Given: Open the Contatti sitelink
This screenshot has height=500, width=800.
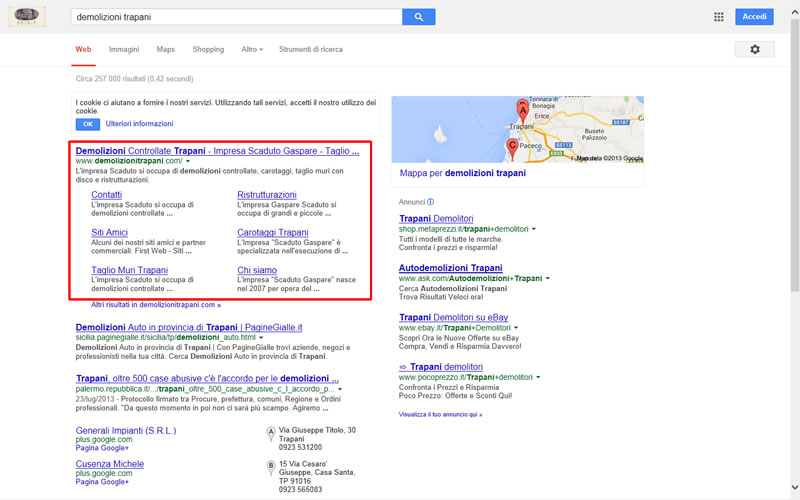Looking at the screenshot, I should pyautogui.click(x=107, y=195).
